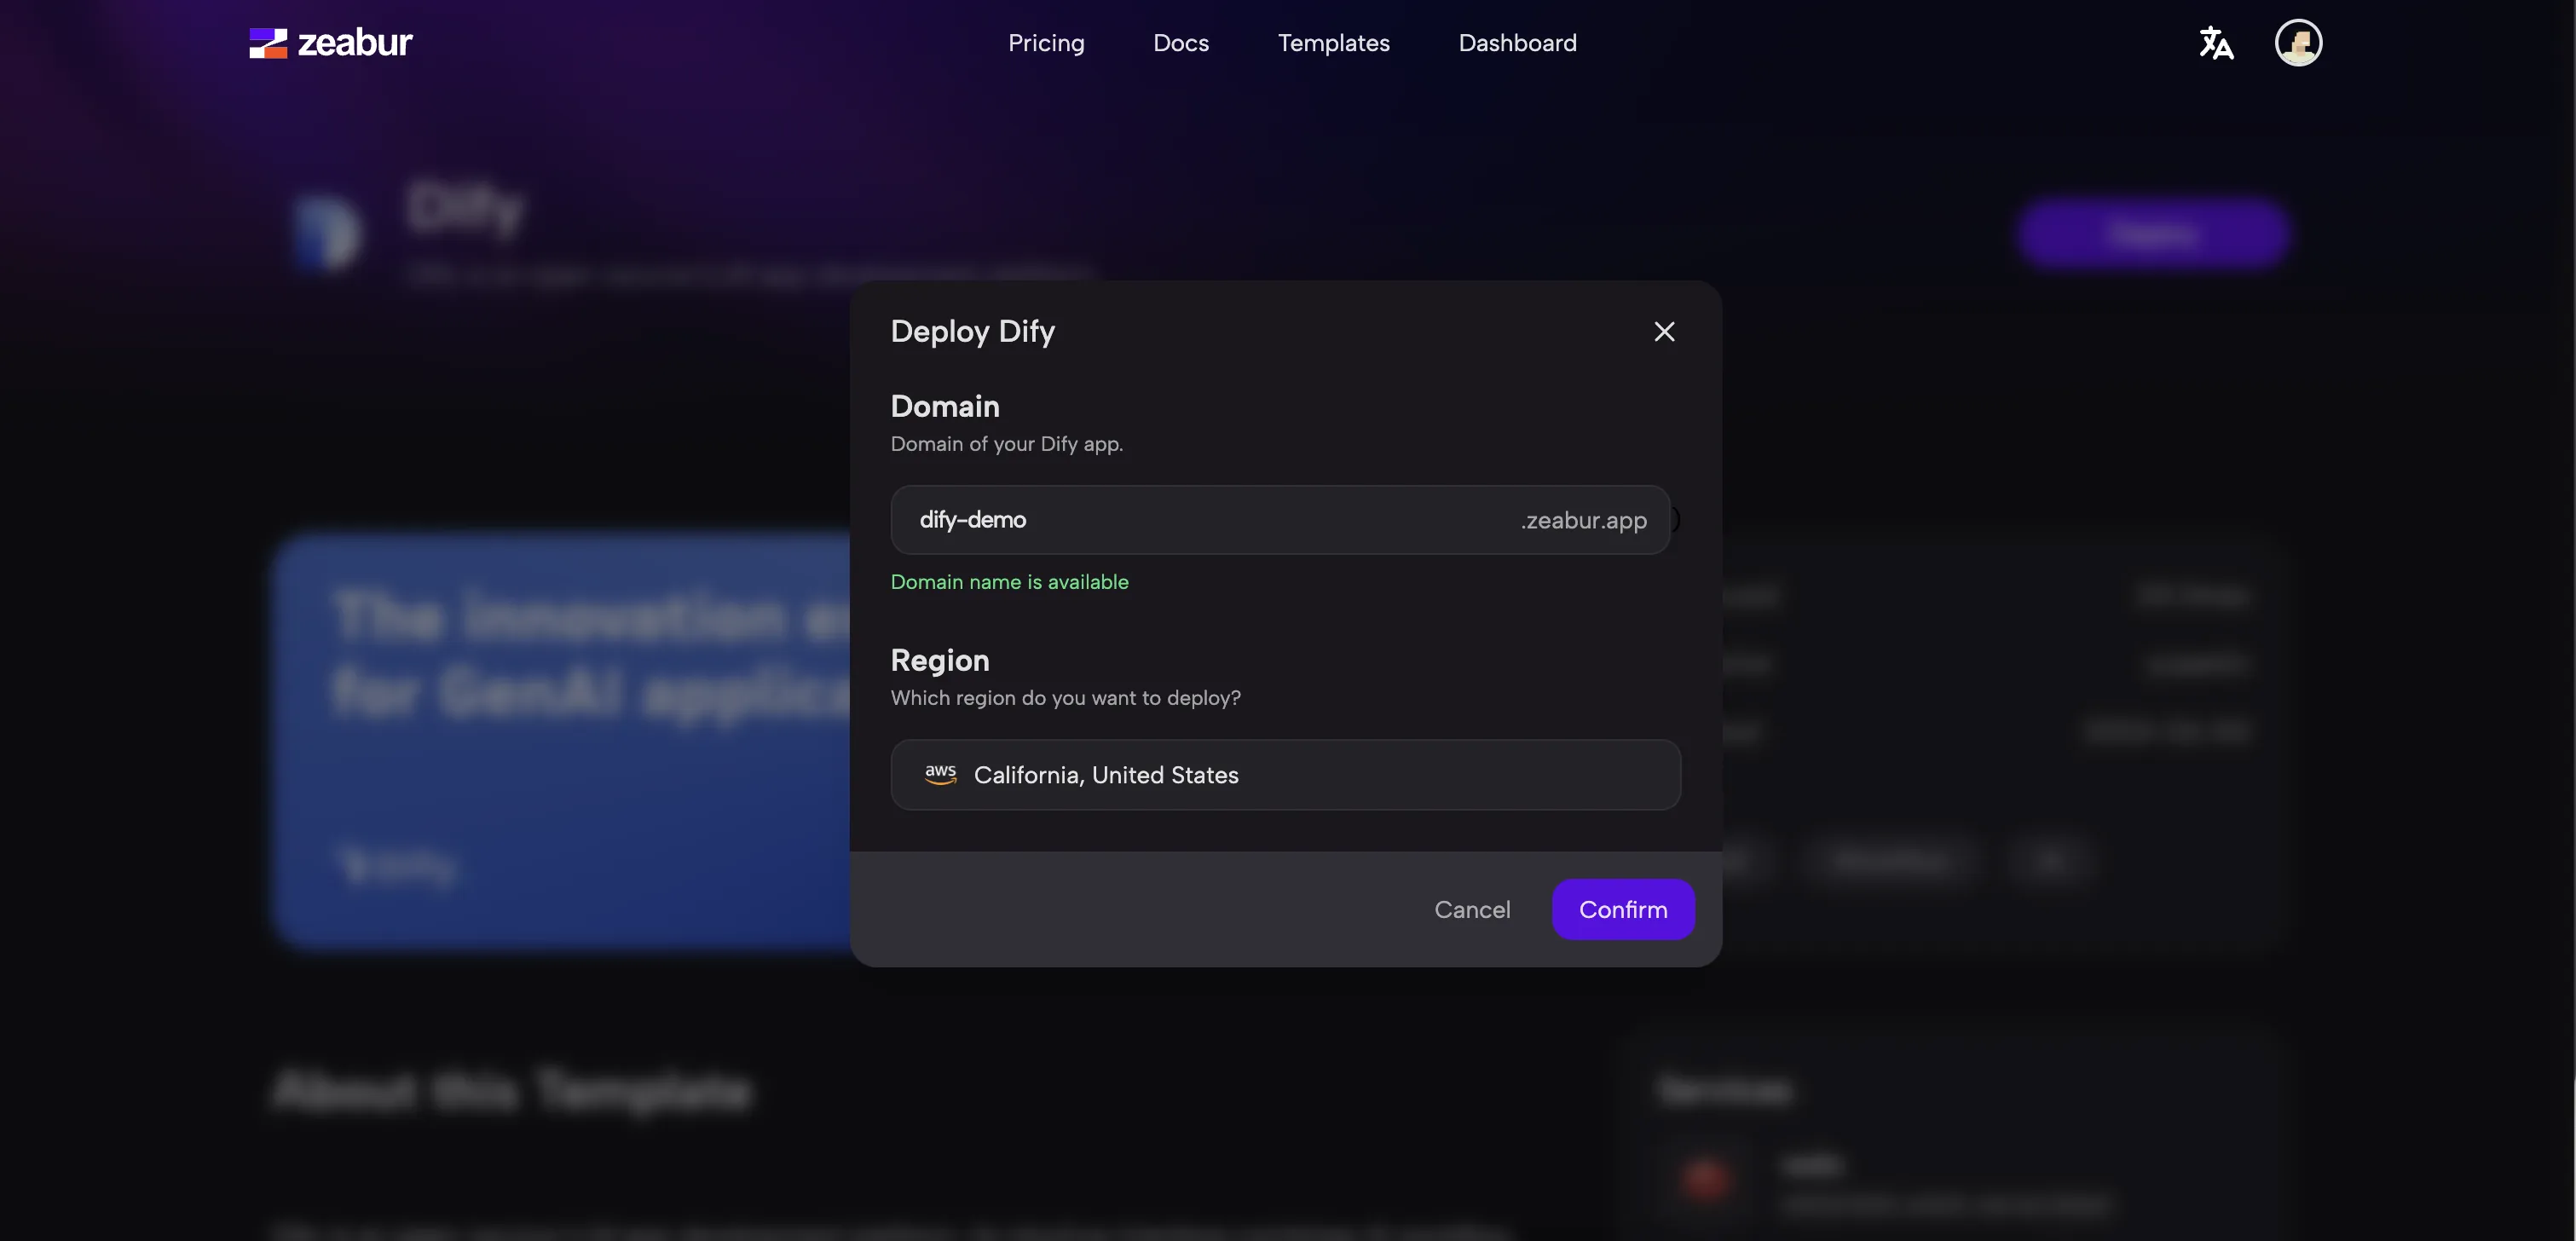
Task: Go to the Dashboard
Action: click(x=1517, y=42)
